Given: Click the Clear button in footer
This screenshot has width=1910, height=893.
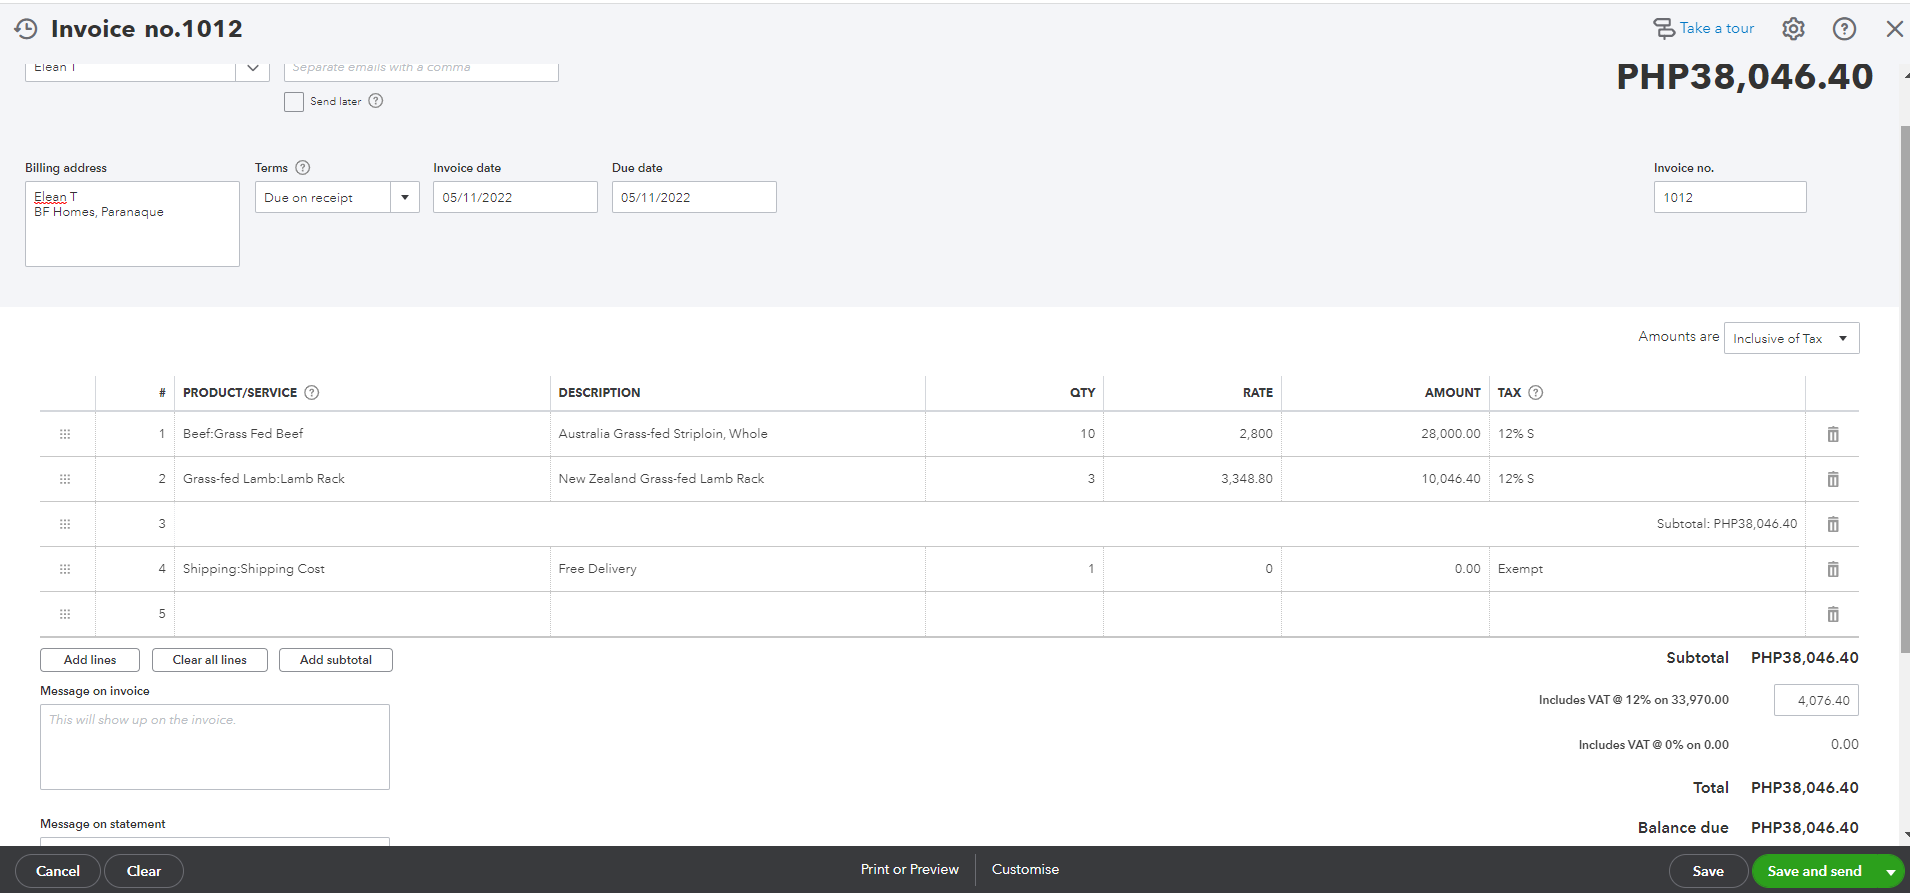Looking at the screenshot, I should click(144, 871).
